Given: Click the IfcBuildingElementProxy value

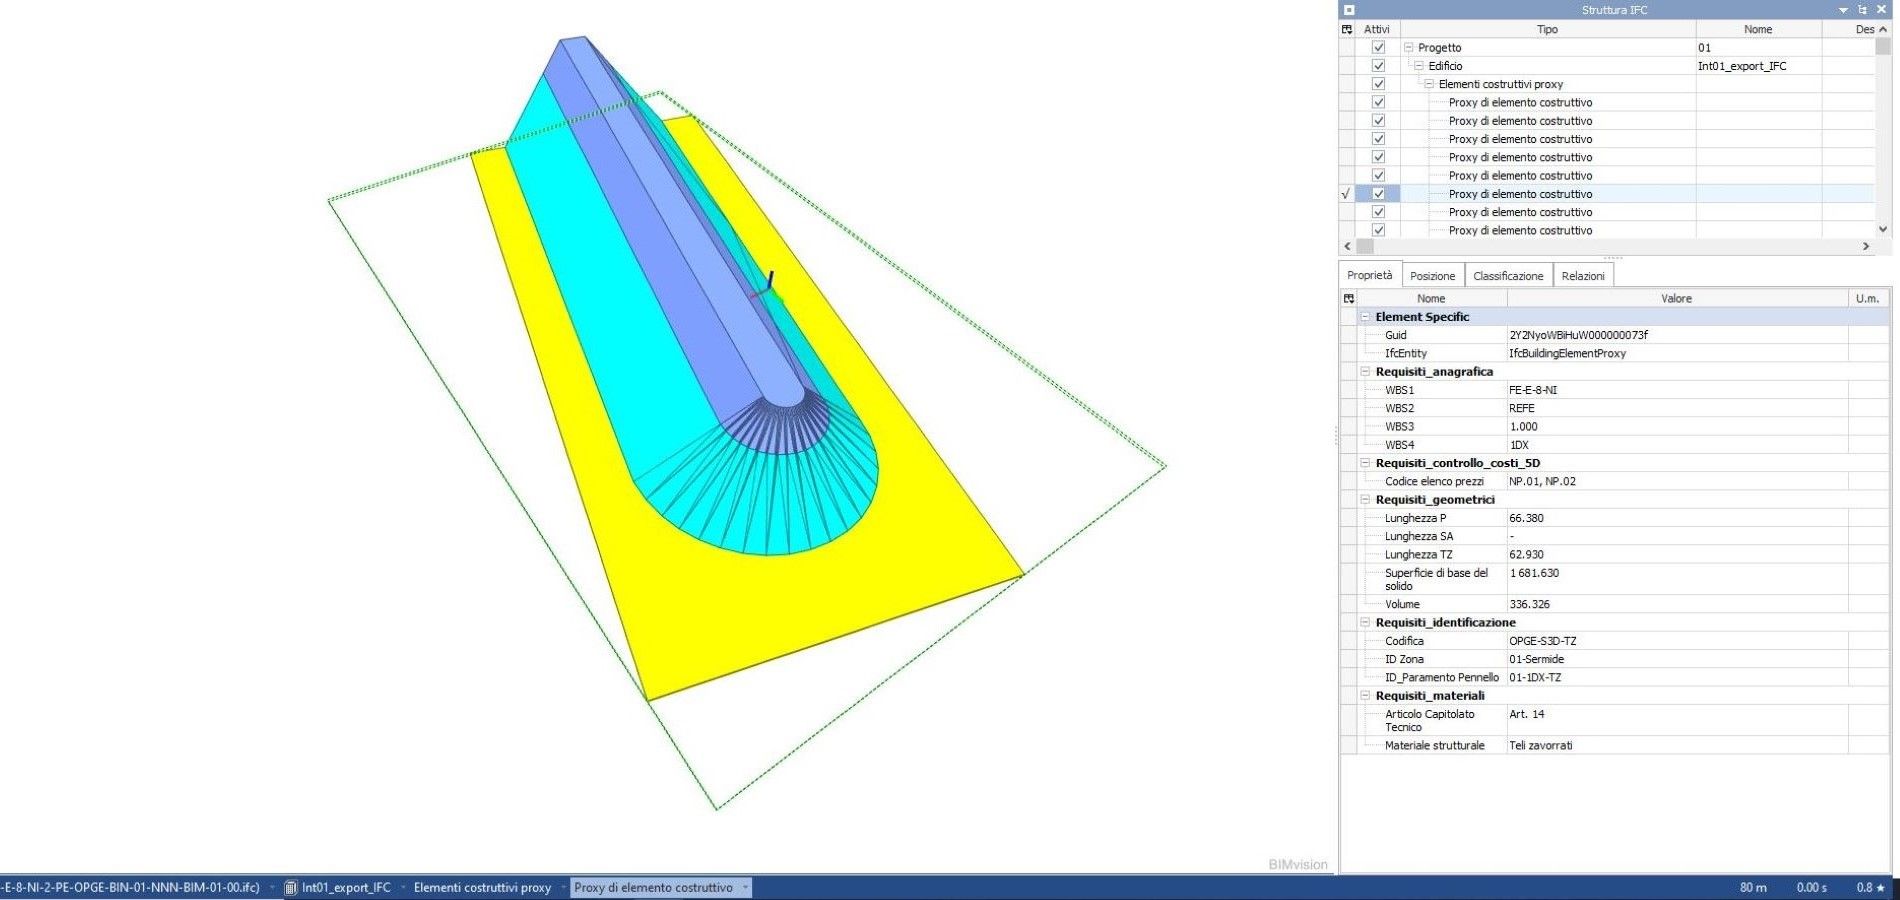Looking at the screenshot, I should click(x=1567, y=353).
